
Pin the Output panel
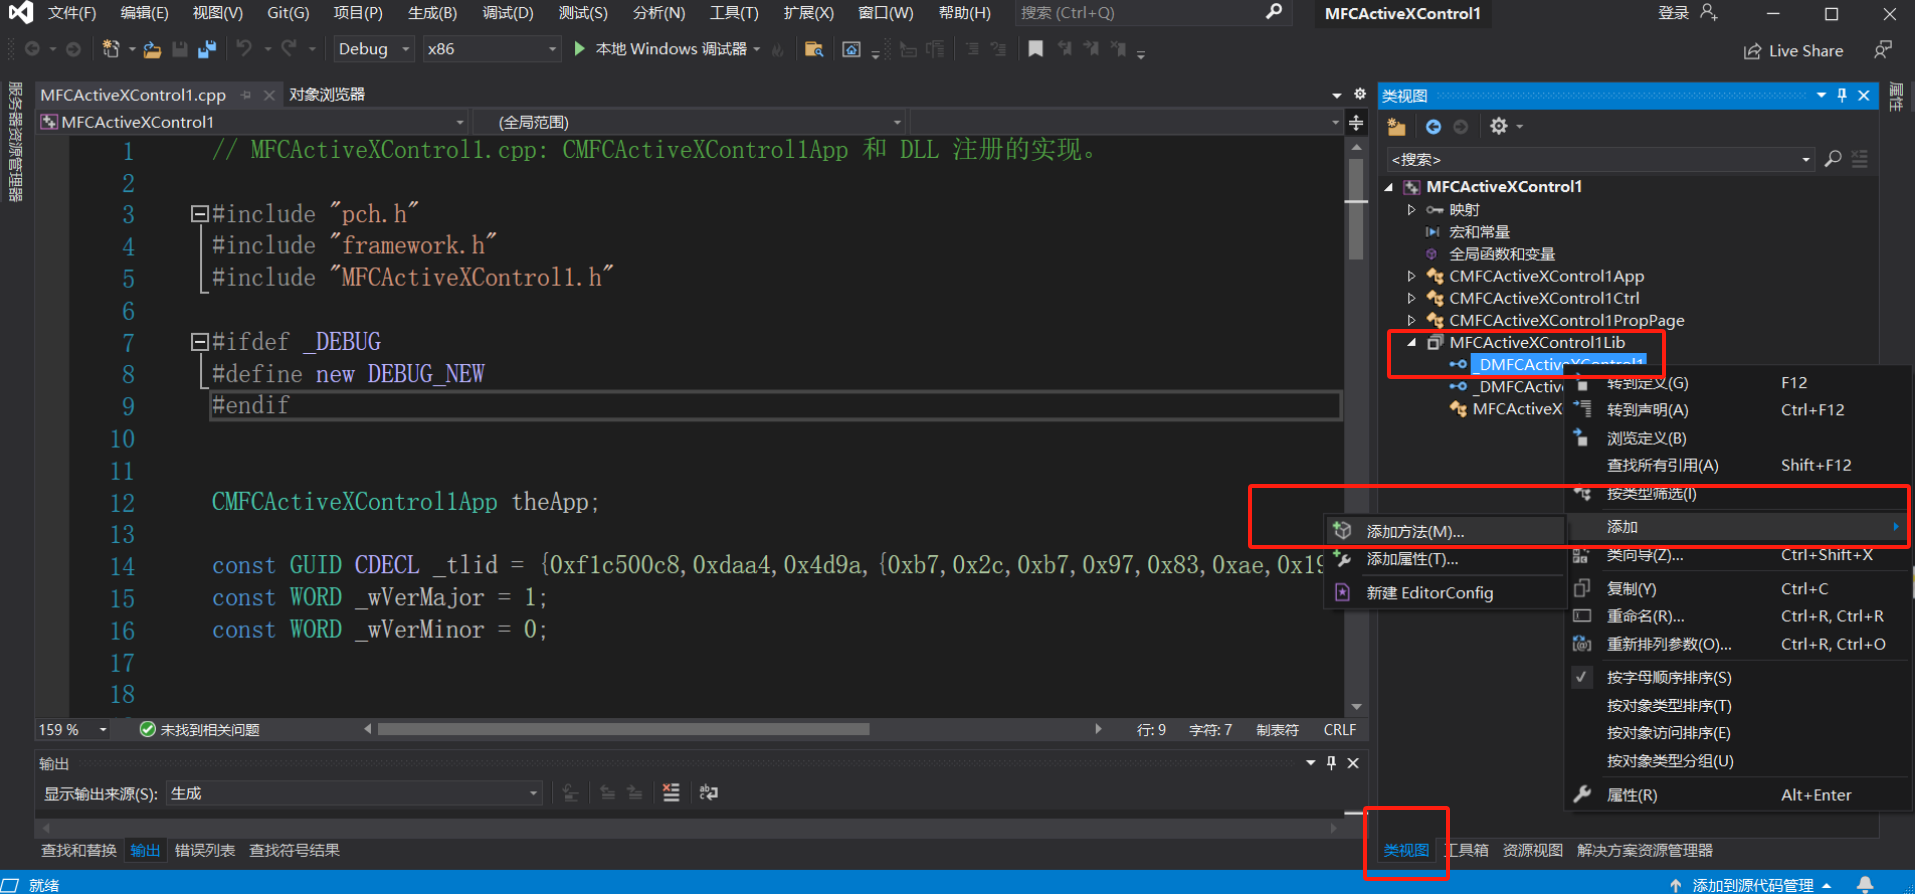pos(1331,763)
